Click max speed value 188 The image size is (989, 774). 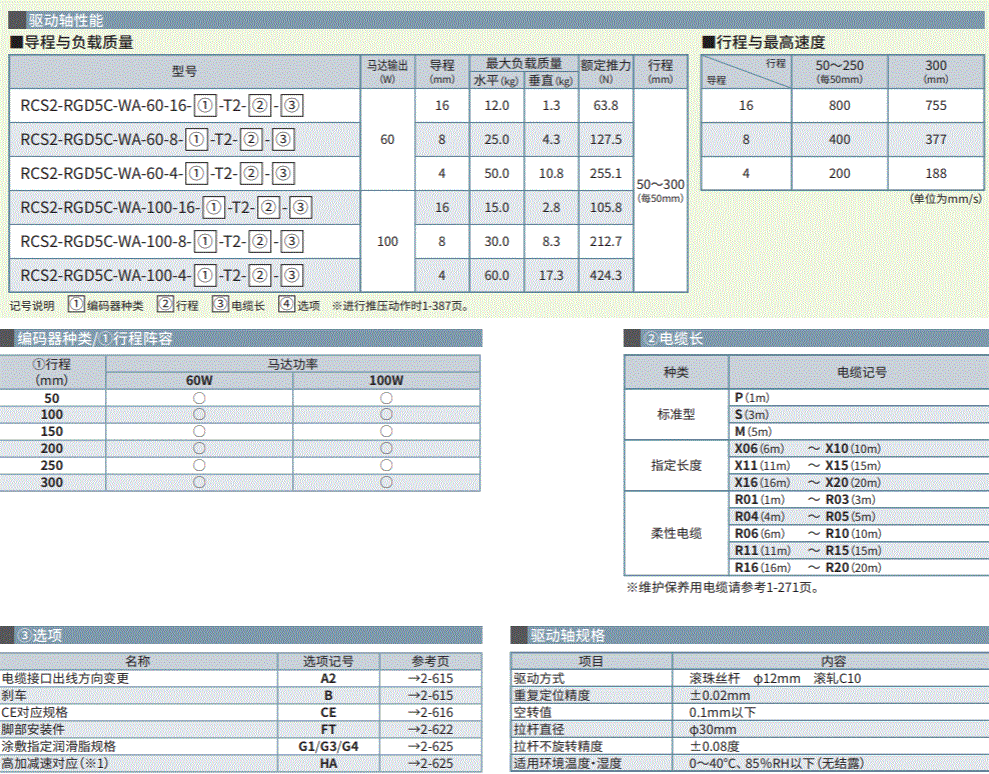coord(936,173)
